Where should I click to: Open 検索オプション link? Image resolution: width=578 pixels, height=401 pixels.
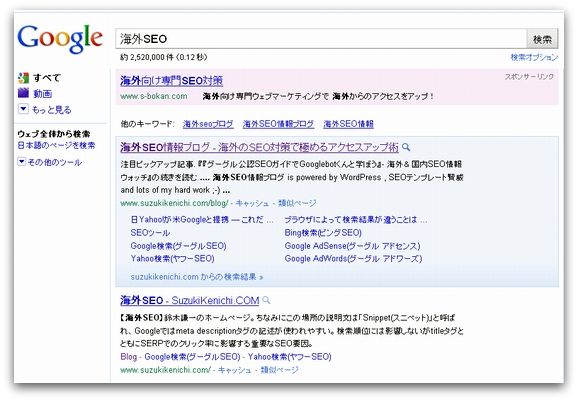(534, 57)
